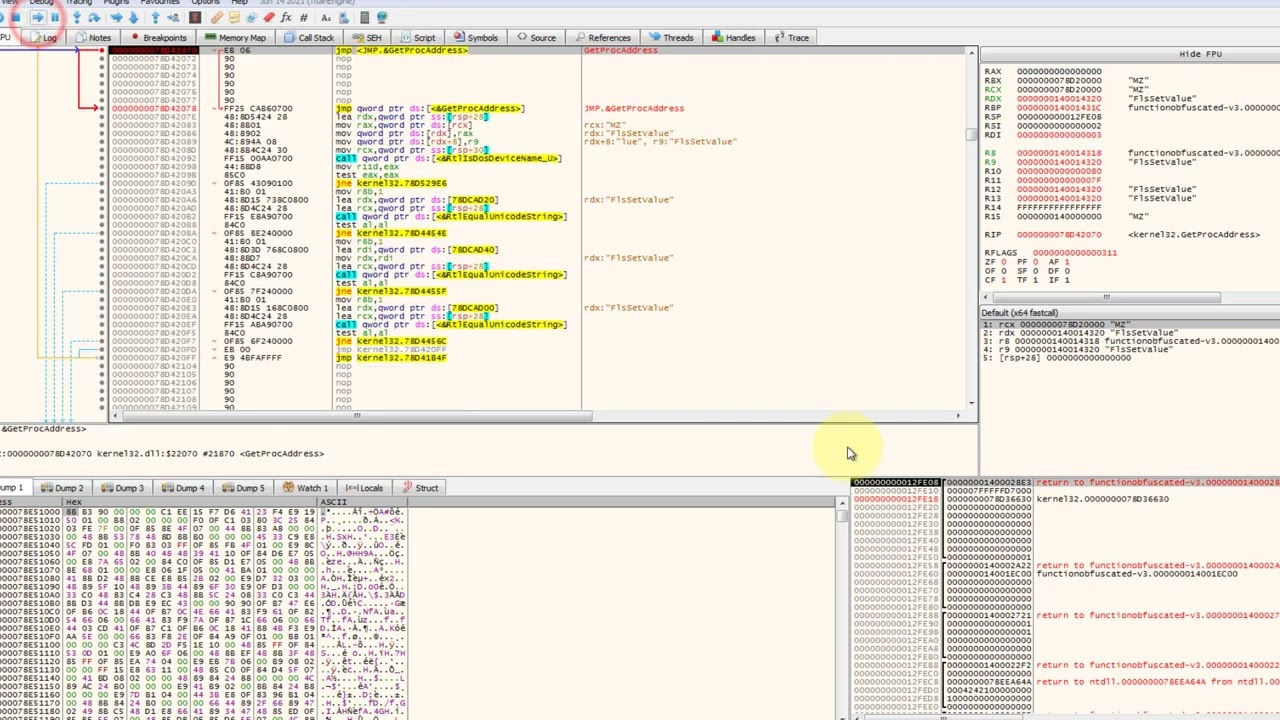Open the Watch 1 tab
This screenshot has height=720, width=1280.
(x=305, y=488)
